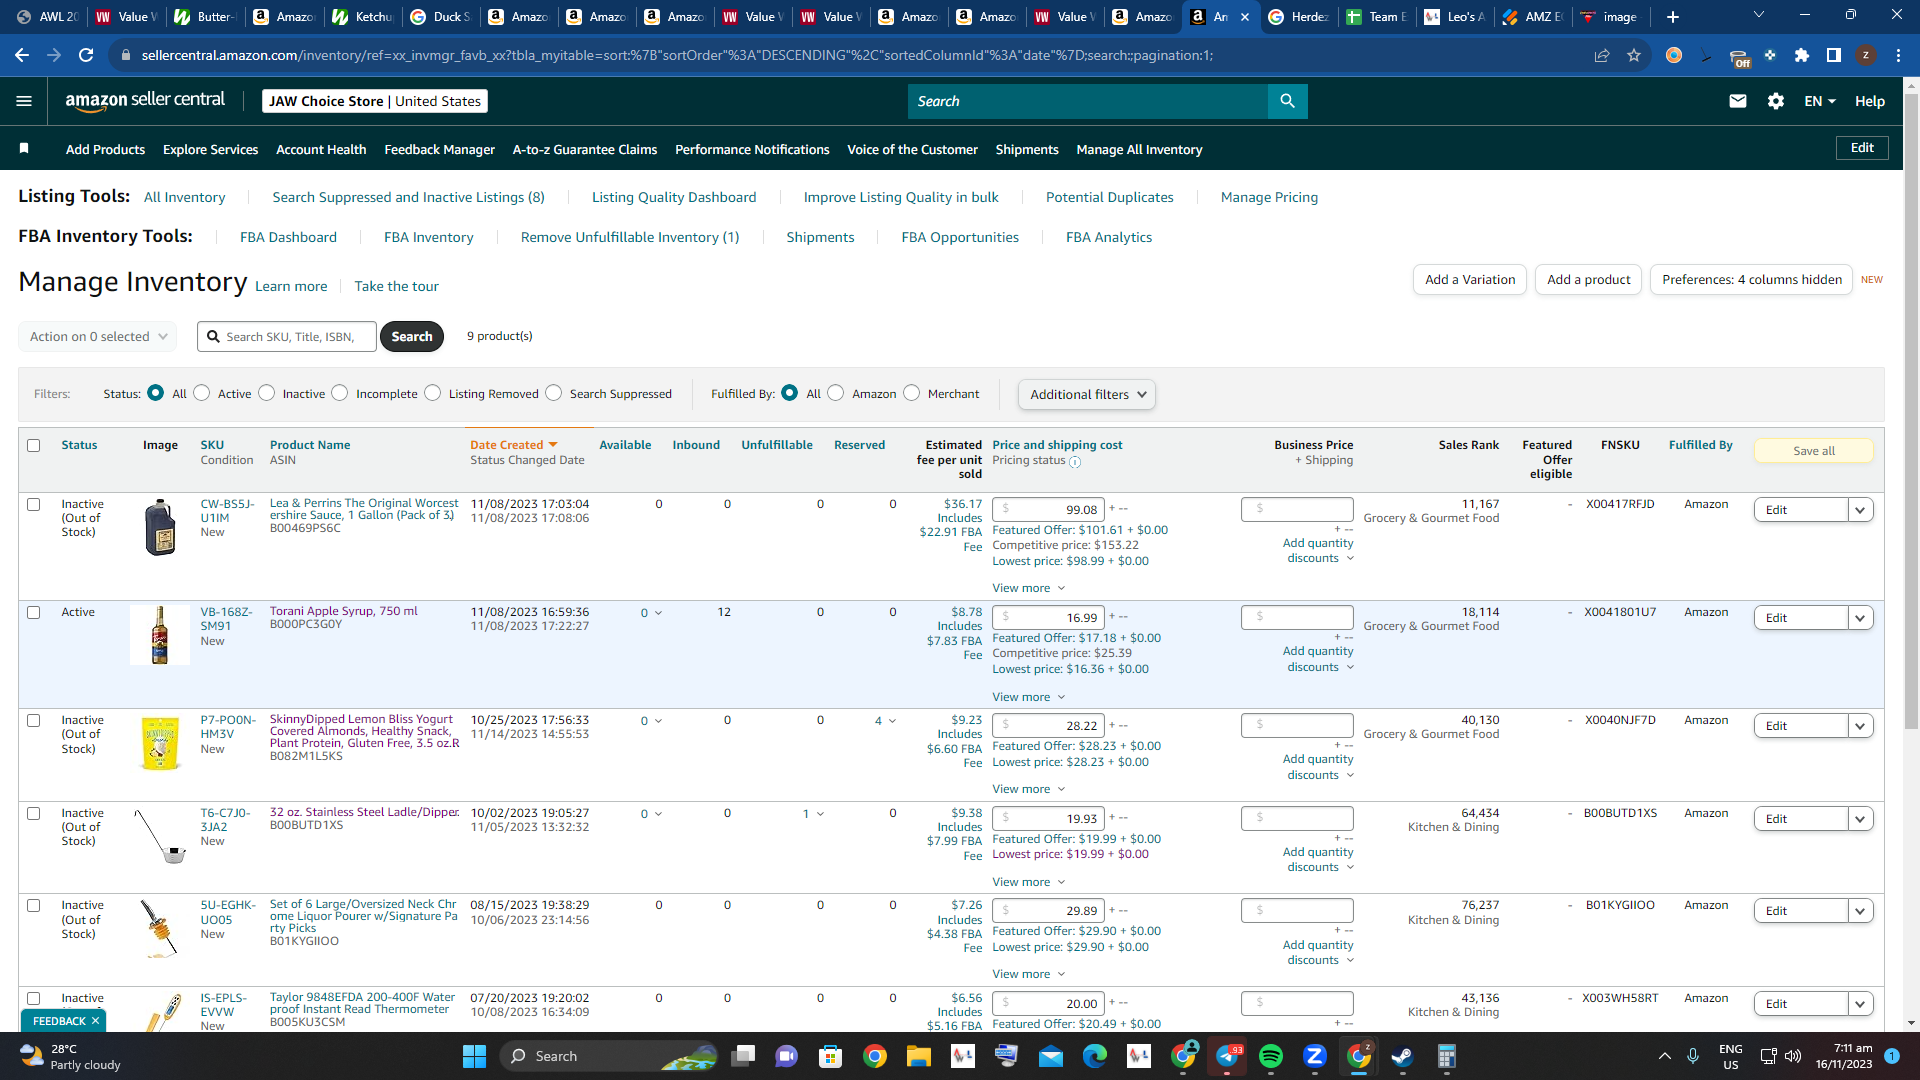Open Account Health in the nav bar

[x=321, y=149]
